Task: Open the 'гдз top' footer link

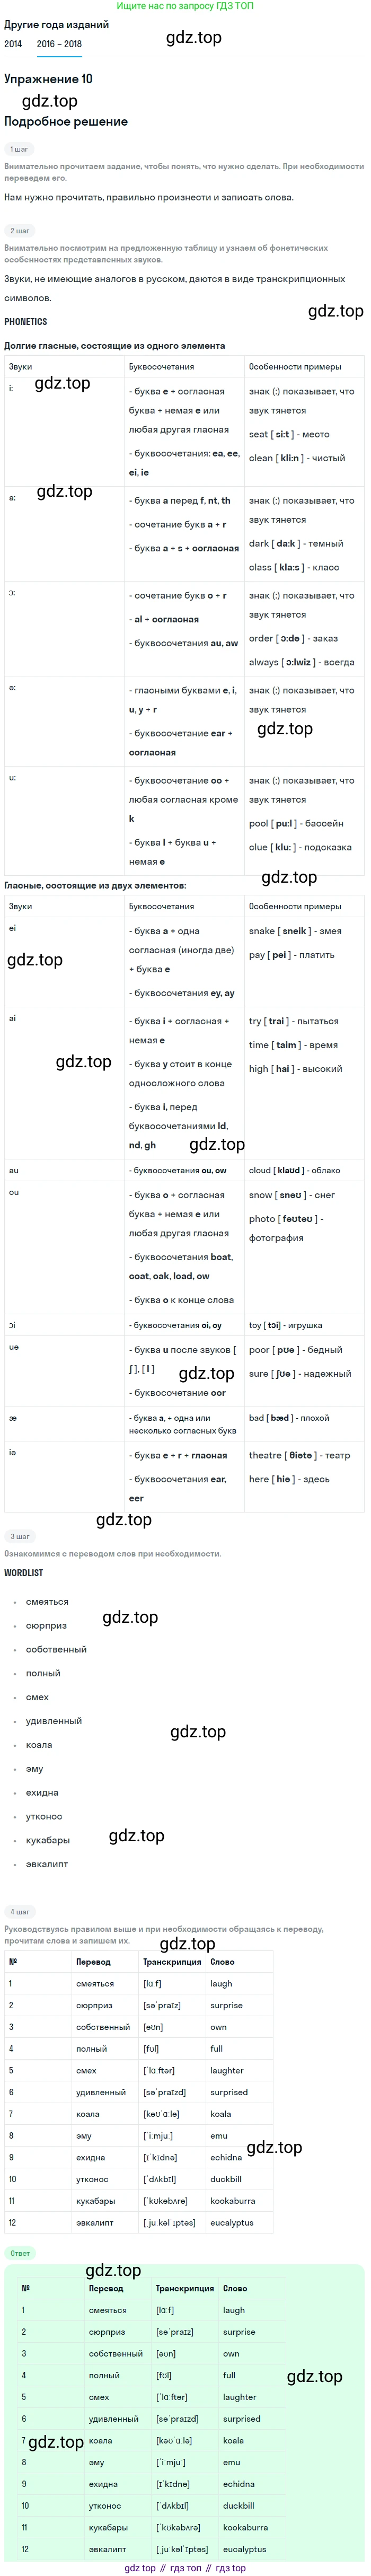Action: (230, 2567)
